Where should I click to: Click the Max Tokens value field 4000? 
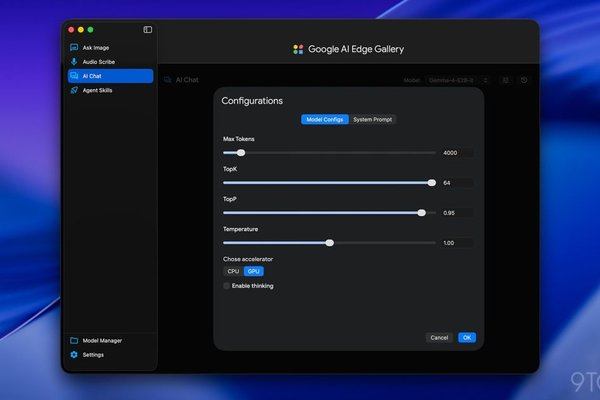click(457, 153)
